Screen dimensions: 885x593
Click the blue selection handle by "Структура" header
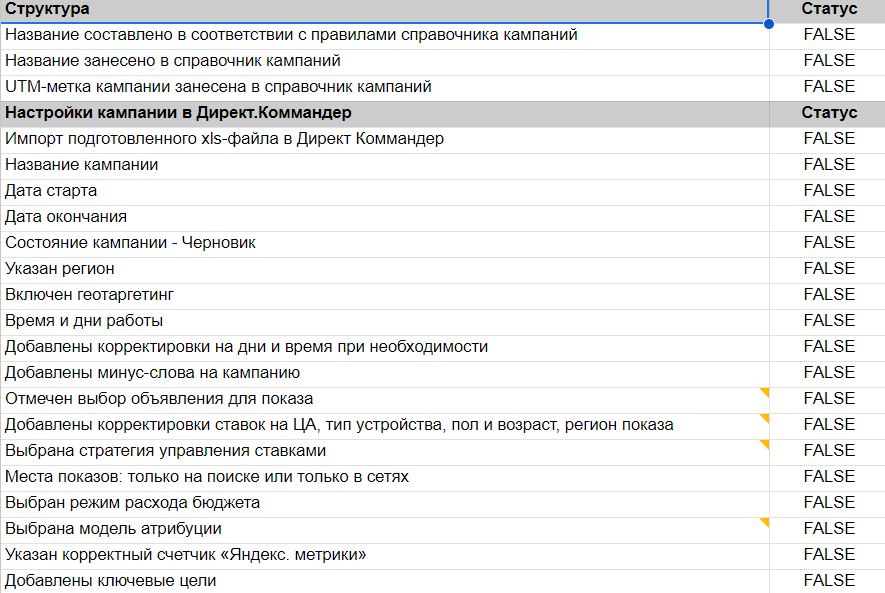tap(768, 23)
